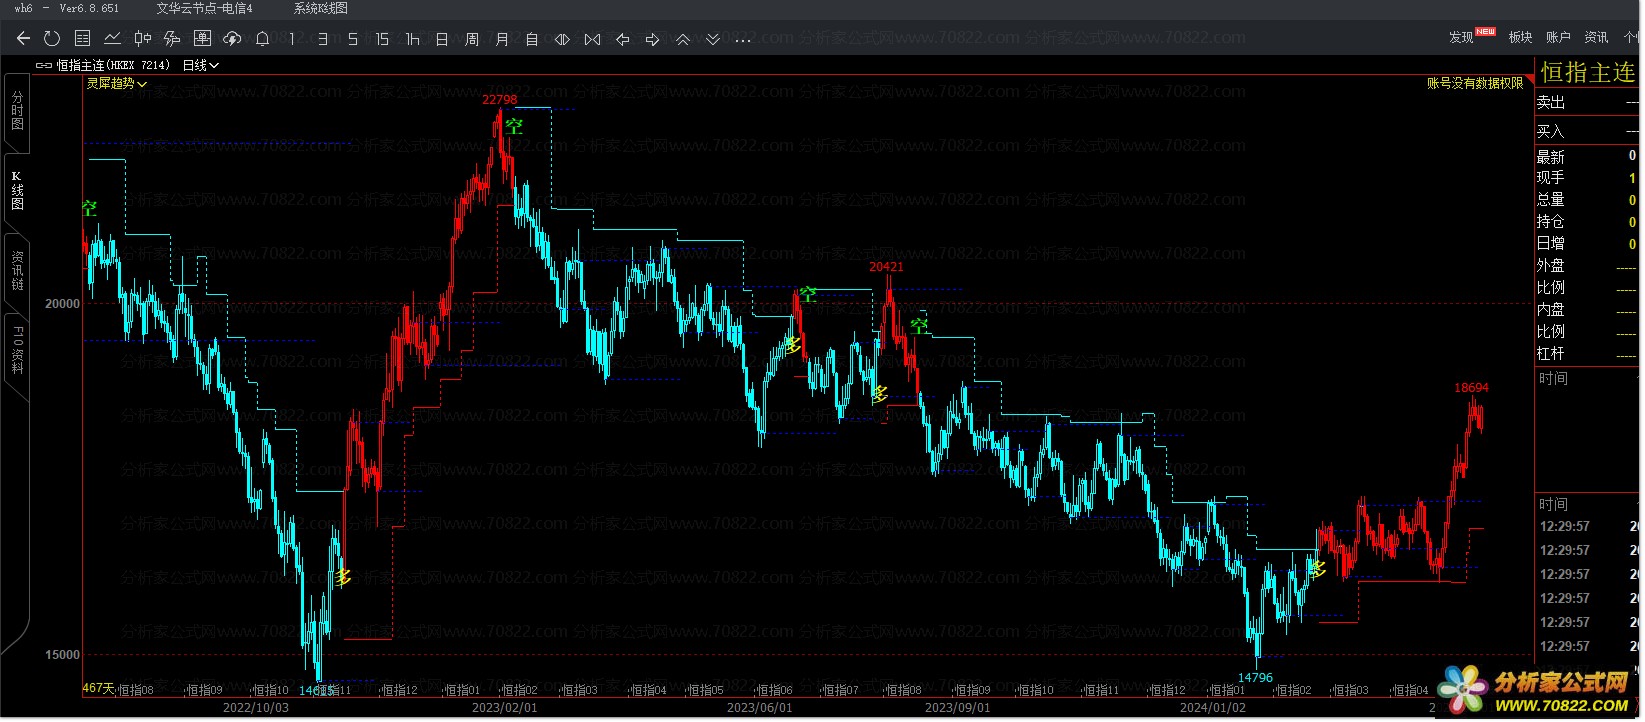The width and height of the screenshot is (1645, 722).
Task: Open the 板块 menu
Action: [1520, 37]
